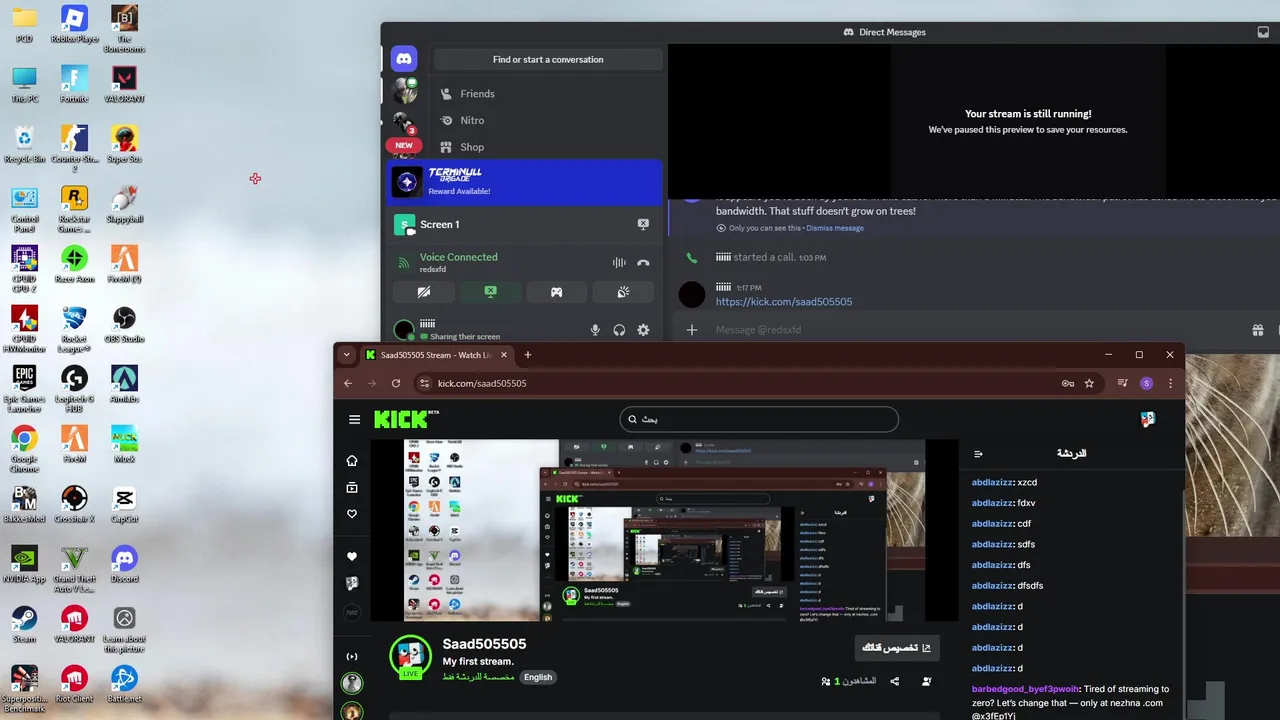Screen dimensions: 1280x720
Task: Click Dismiss message link in Discord
Action: 835,228
